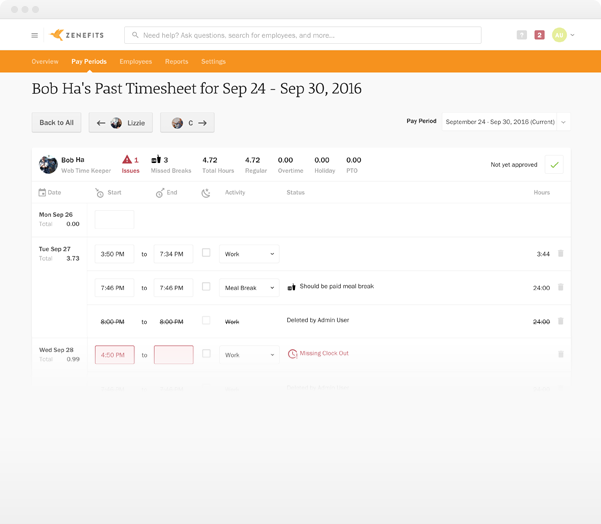This screenshot has width=601, height=524.
Task: Click 'Deleted by Admin User' for 8:00 PM row
Action: 318,320
